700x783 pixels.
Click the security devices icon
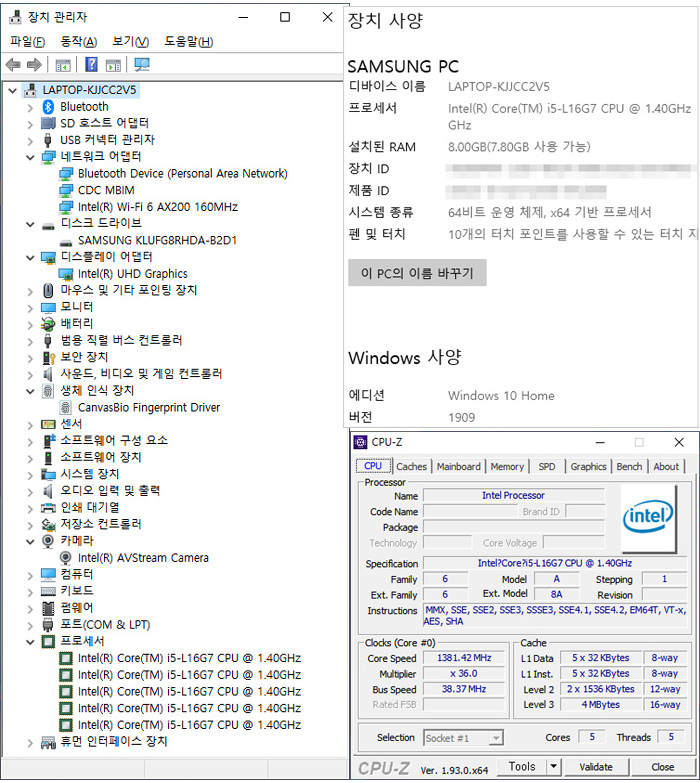[48, 357]
